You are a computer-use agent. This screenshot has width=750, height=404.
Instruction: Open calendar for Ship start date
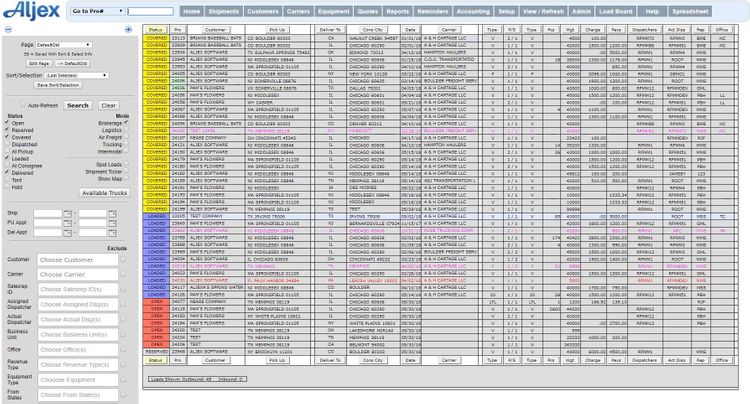(x=67, y=214)
